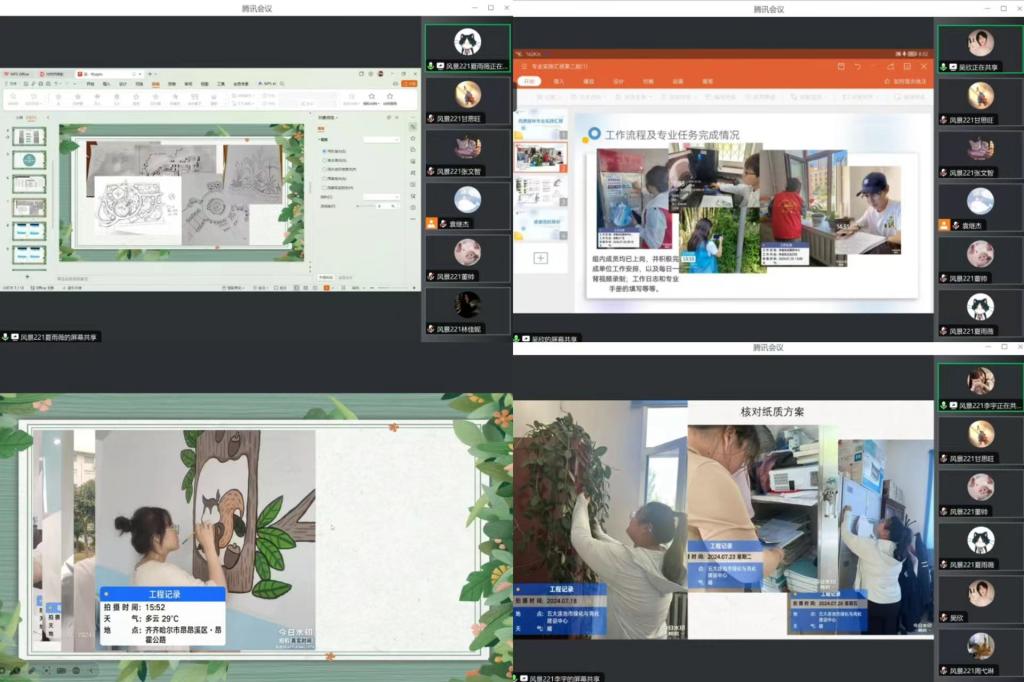Select the bottom fill radio option in properties pane
The width and height of the screenshot is (1024, 682).
(x=325, y=187)
